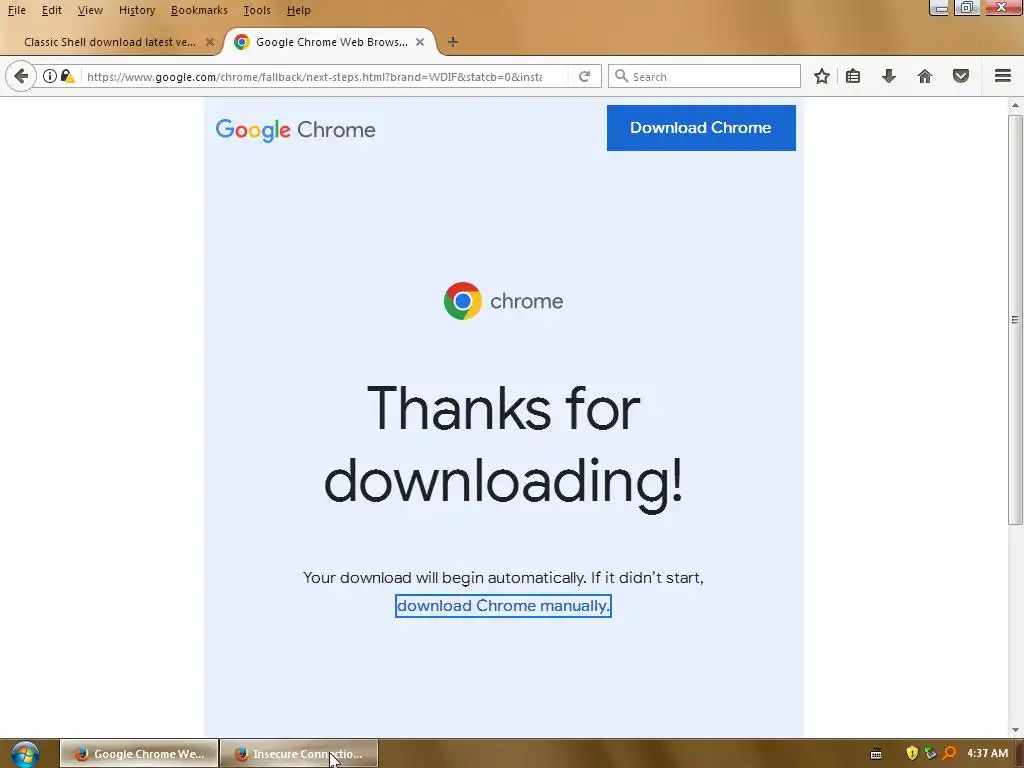Open the site information icon in the address bar
This screenshot has height=768, width=1024.
pyautogui.click(x=50, y=76)
